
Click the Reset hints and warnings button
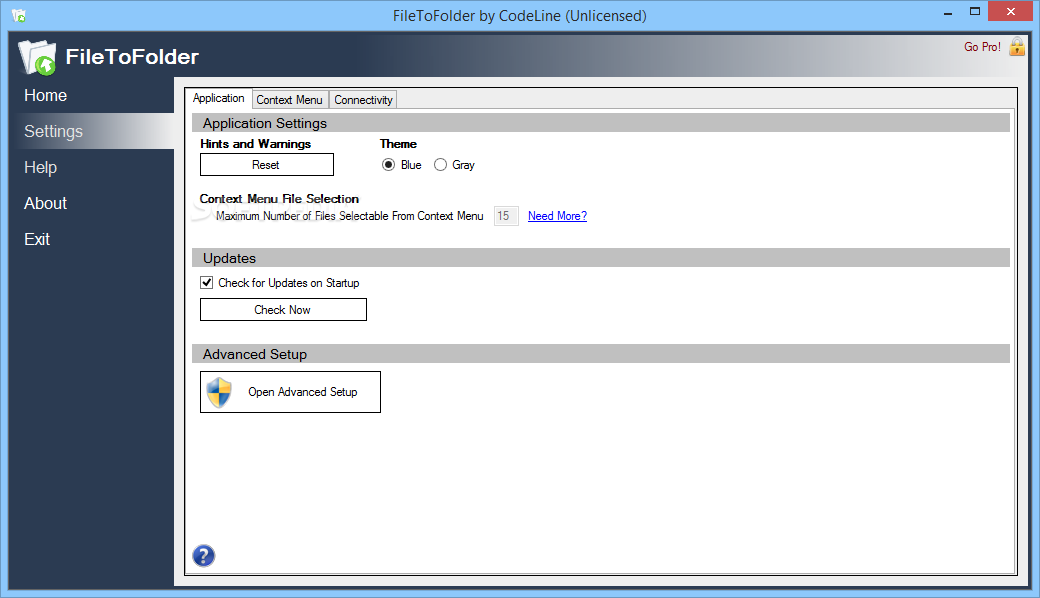pyautogui.click(x=267, y=164)
